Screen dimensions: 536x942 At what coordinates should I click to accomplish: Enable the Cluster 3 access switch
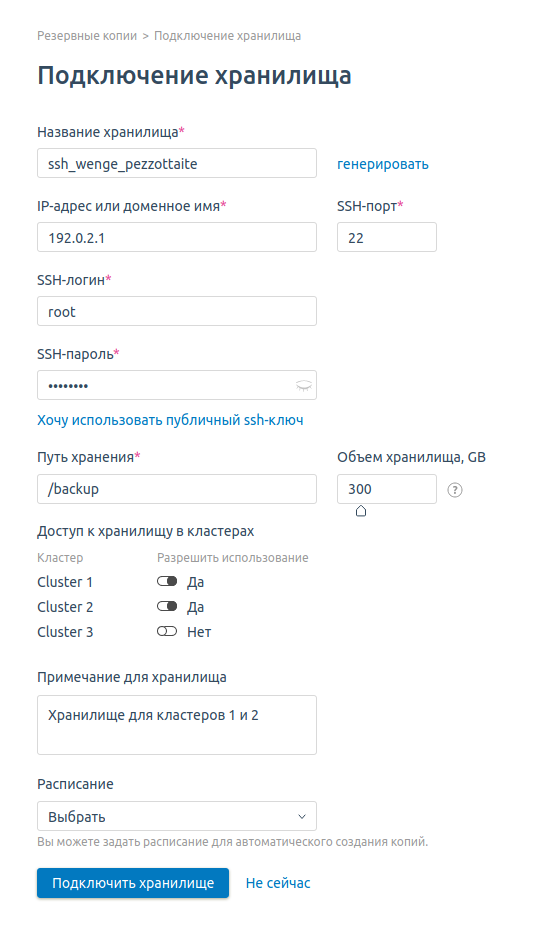tap(167, 631)
